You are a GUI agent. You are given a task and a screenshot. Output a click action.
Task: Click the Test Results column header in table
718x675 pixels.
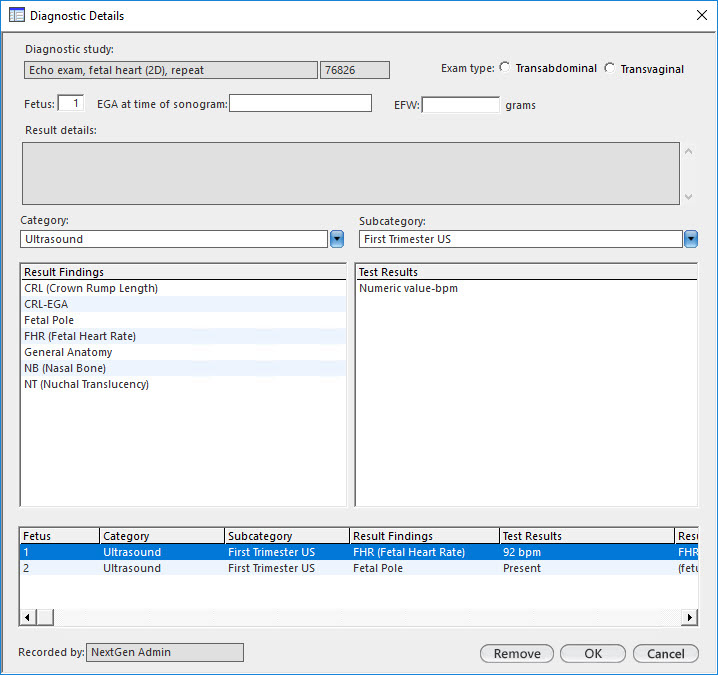[x=587, y=536]
